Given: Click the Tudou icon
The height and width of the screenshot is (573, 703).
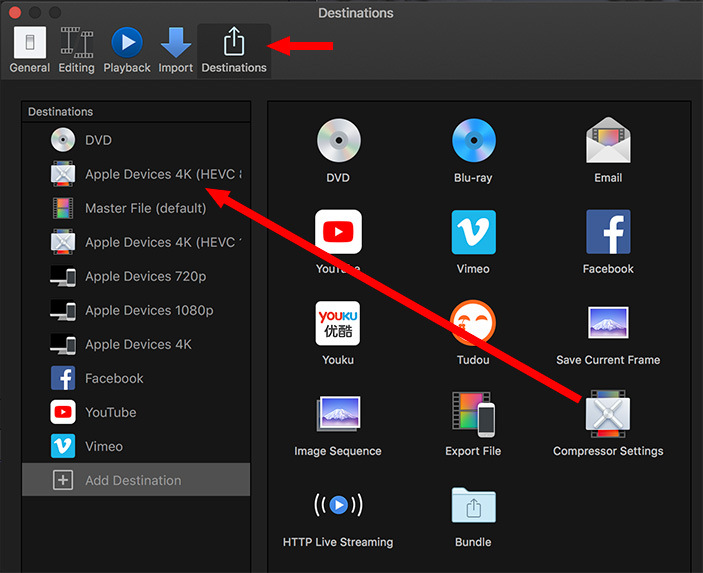Looking at the screenshot, I should coord(473,322).
